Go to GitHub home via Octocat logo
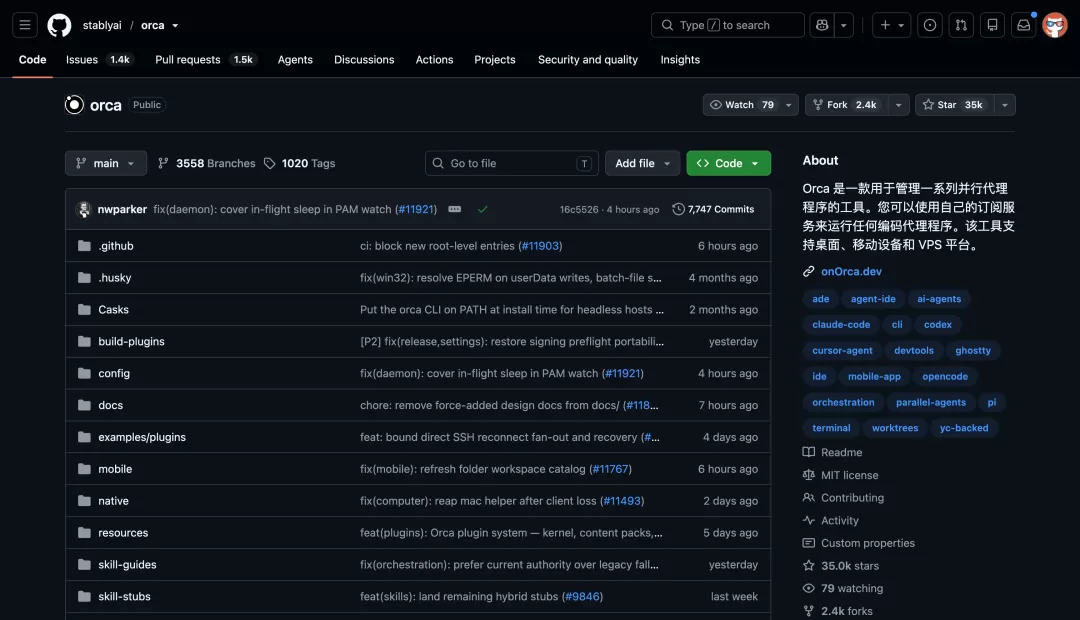 [x=59, y=25]
